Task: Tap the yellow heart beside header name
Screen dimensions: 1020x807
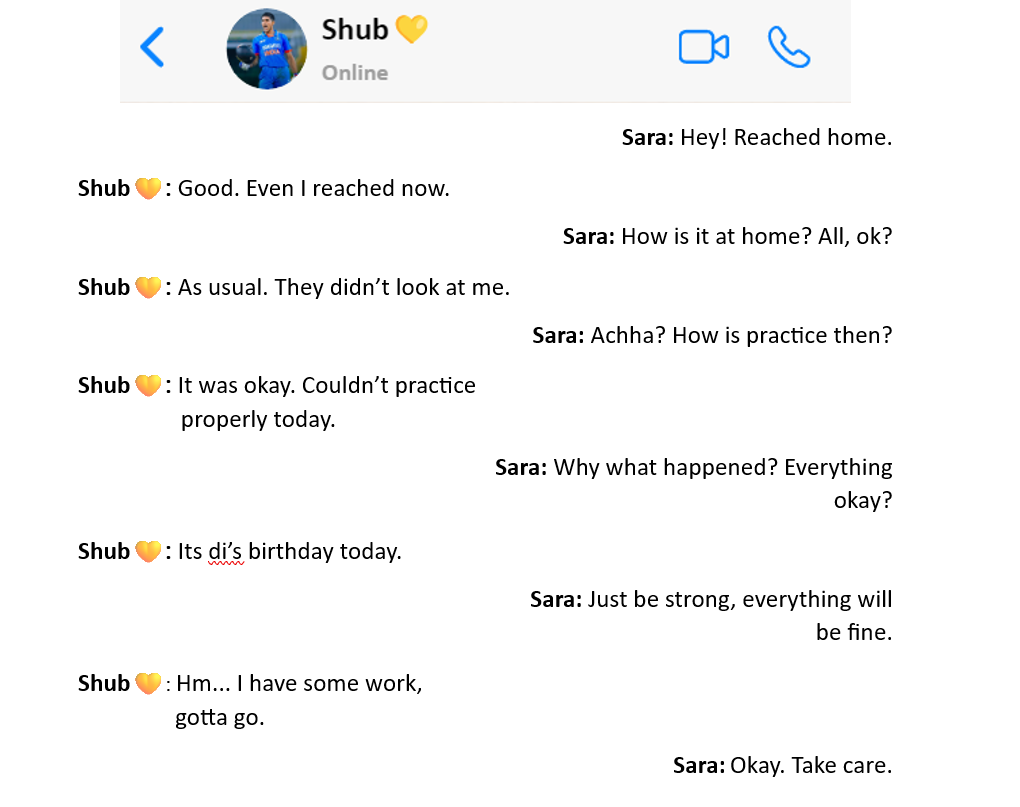Action: click(x=411, y=29)
